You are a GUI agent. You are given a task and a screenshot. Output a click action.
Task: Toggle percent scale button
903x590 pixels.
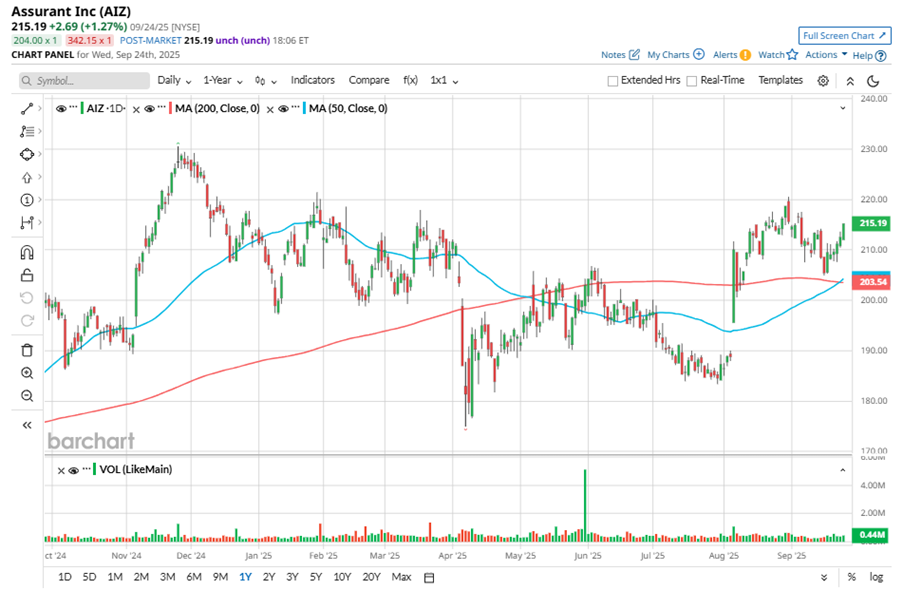851,577
